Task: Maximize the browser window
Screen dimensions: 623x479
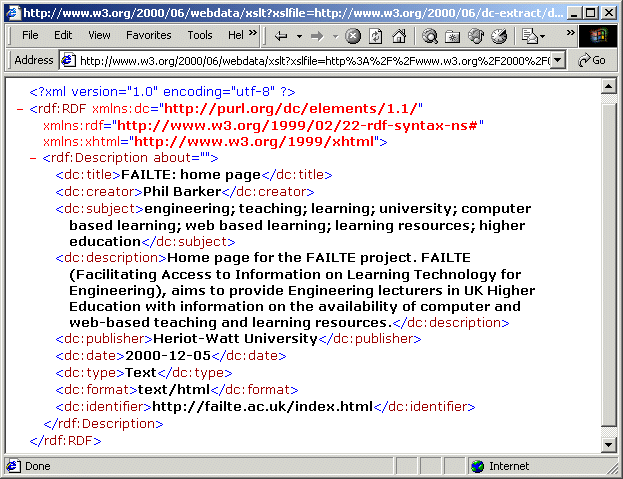Action: 591,13
